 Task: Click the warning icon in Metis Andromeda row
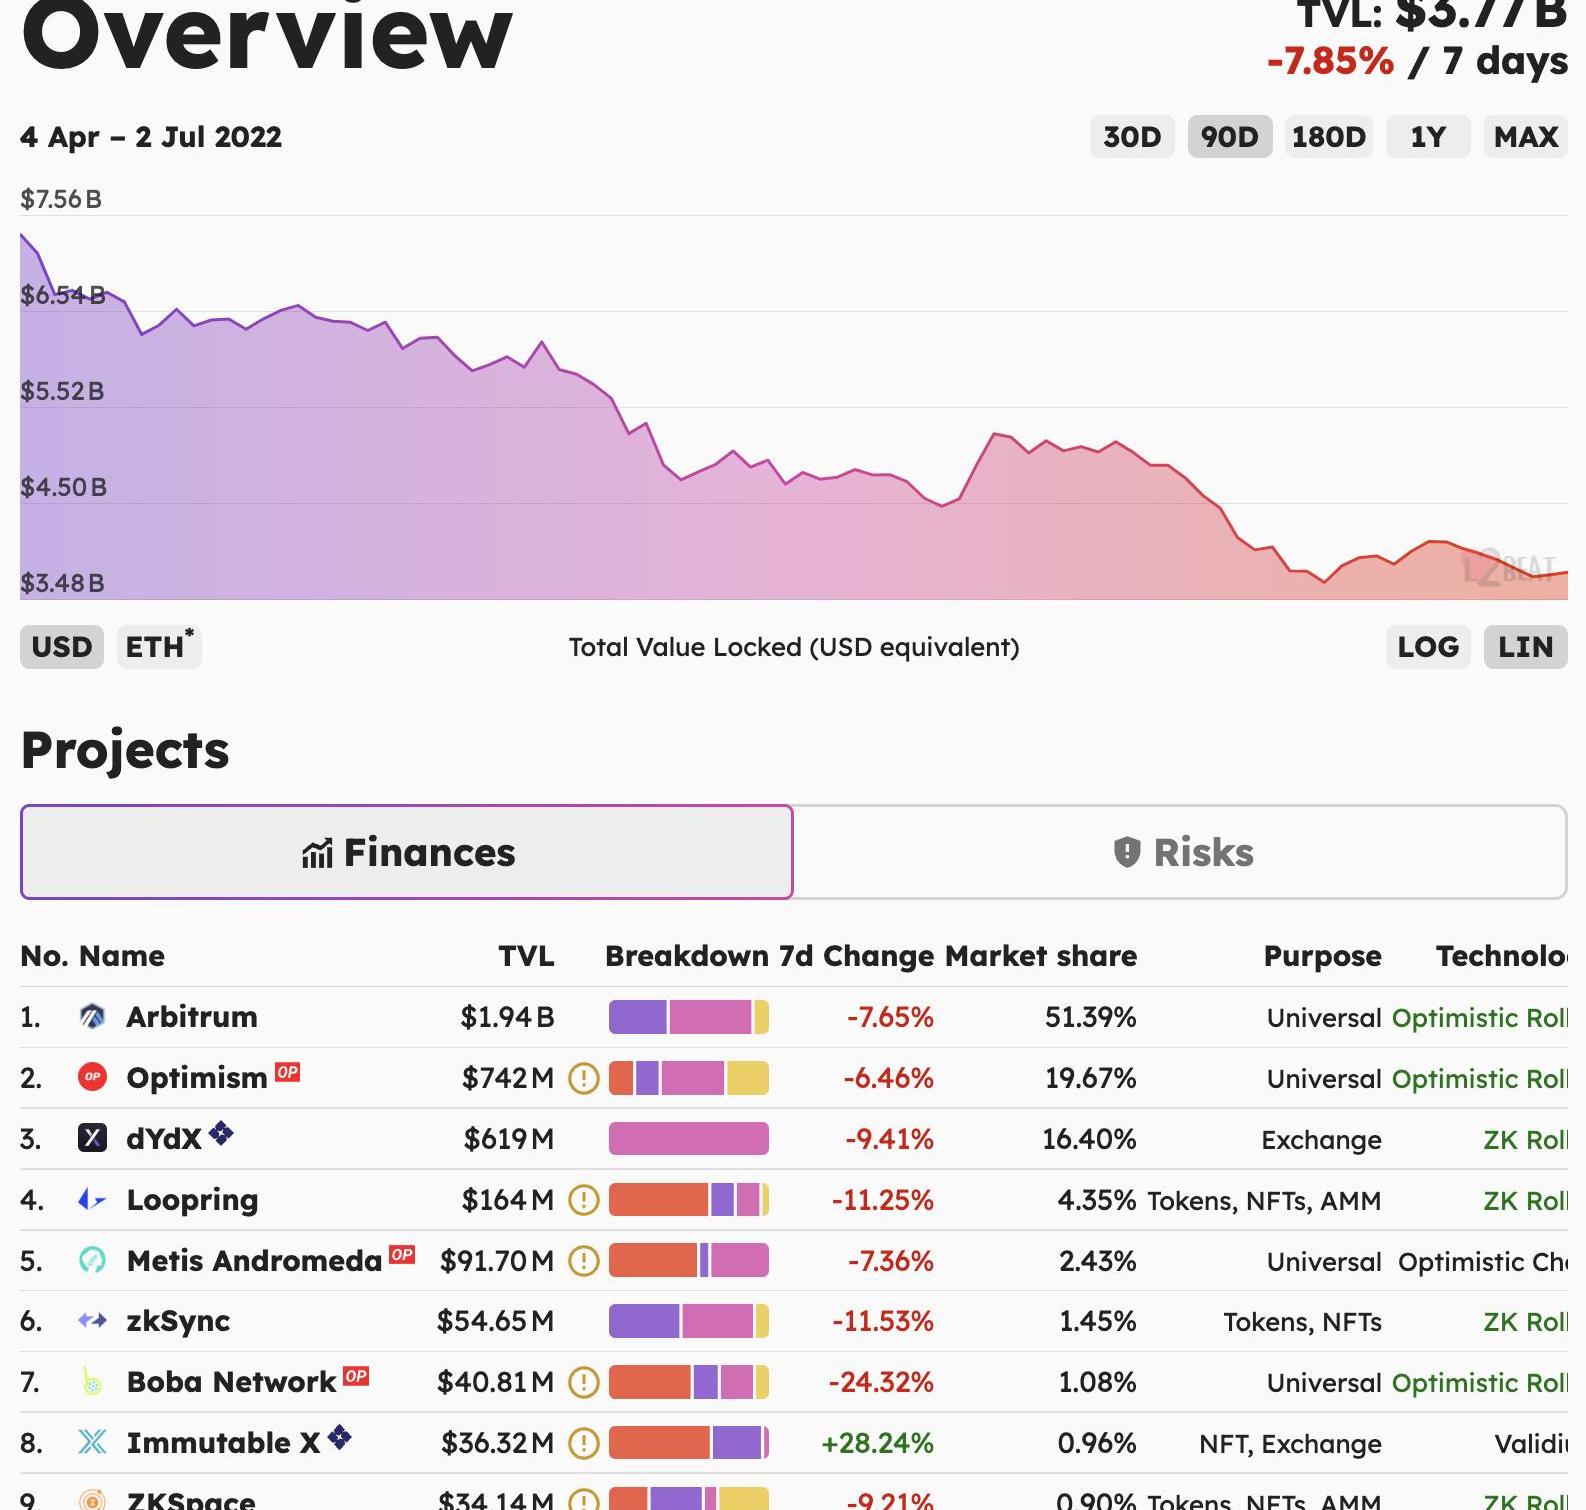tap(583, 1260)
